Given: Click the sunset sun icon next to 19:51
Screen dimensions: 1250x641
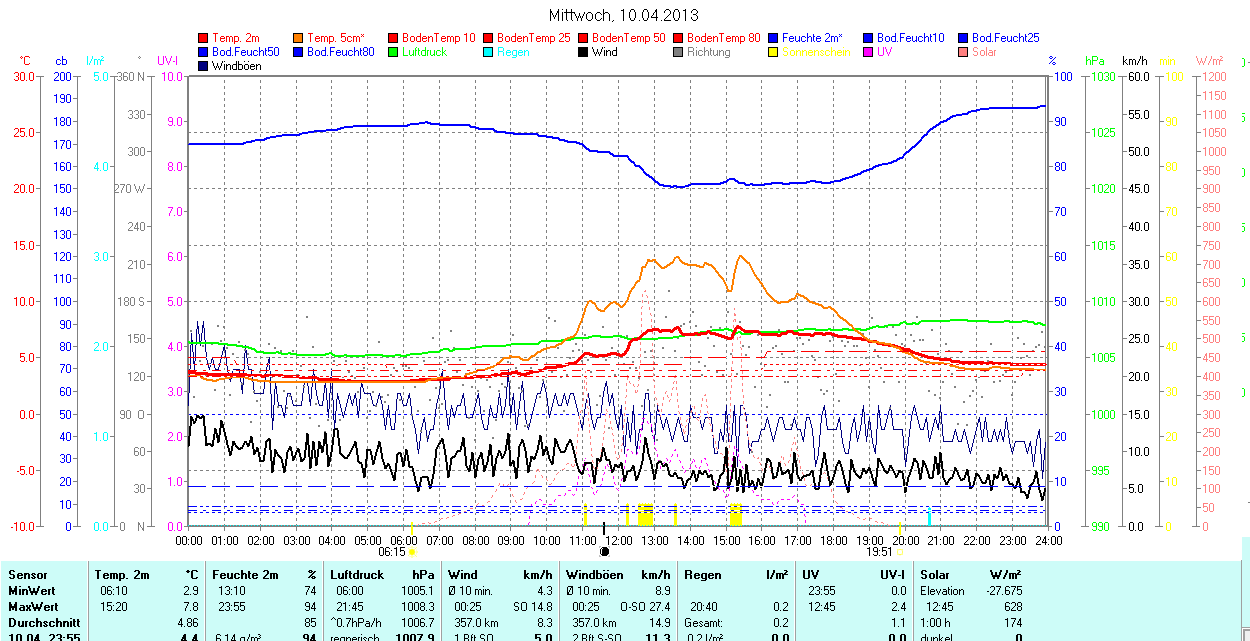Looking at the screenshot, I should (x=900, y=551).
